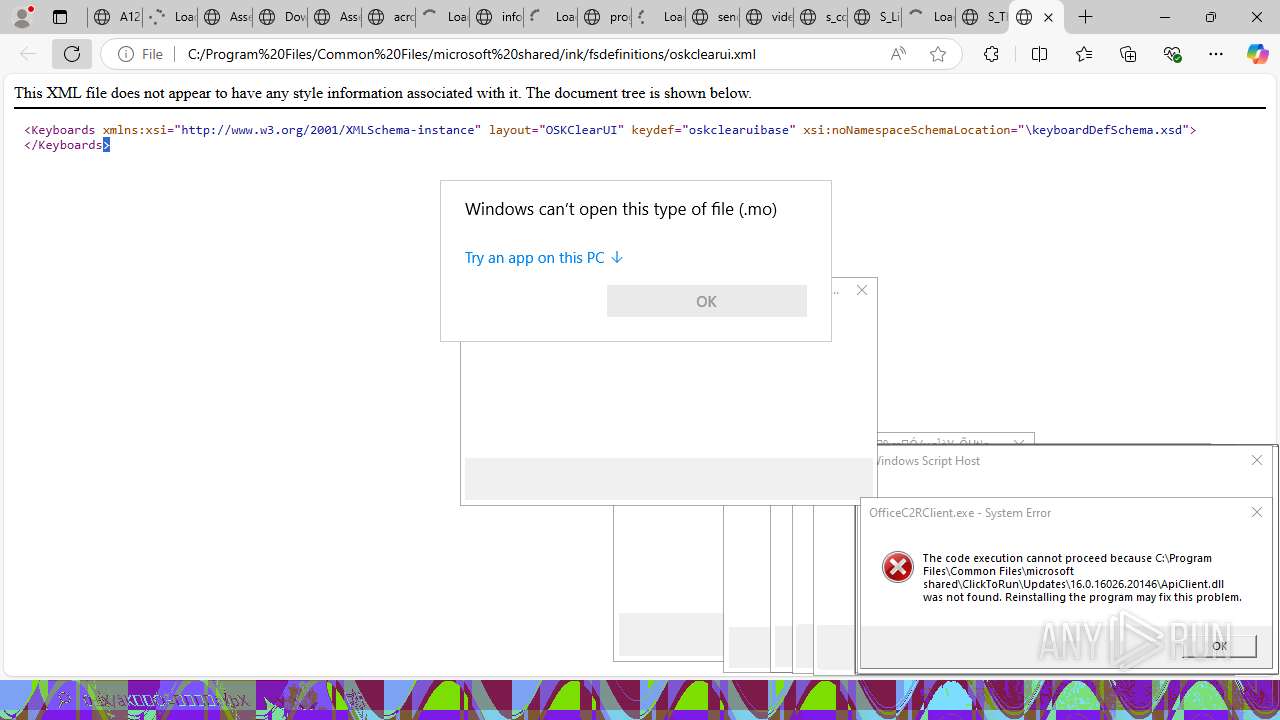Click the XML style information notice text

pyautogui.click(x=383, y=93)
